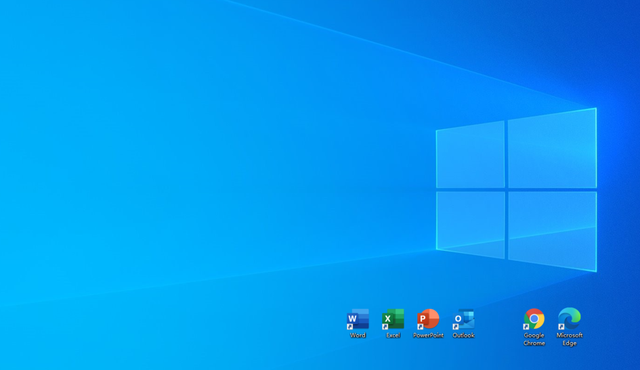This screenshot has width=640, height=370.
Task: Click the "Excel" label text
Action: (393, 335)
